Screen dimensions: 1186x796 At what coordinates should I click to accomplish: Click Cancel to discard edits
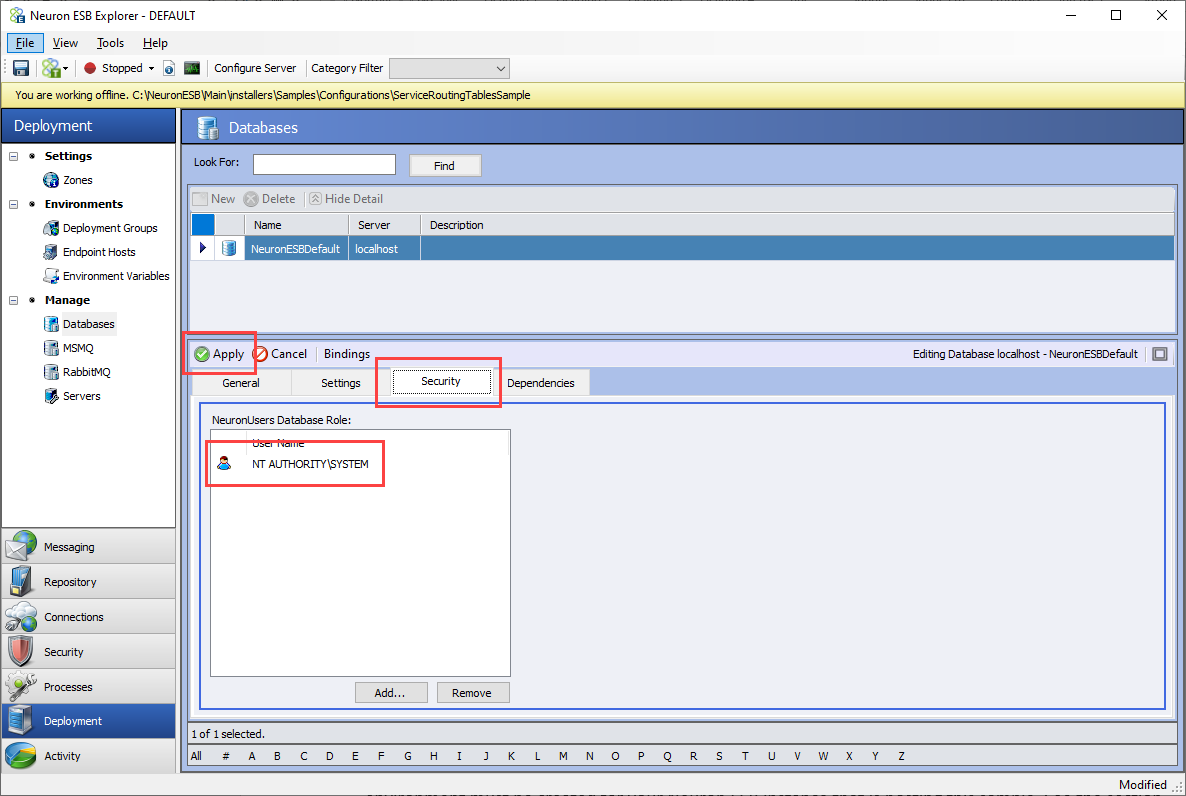[280, 354]
